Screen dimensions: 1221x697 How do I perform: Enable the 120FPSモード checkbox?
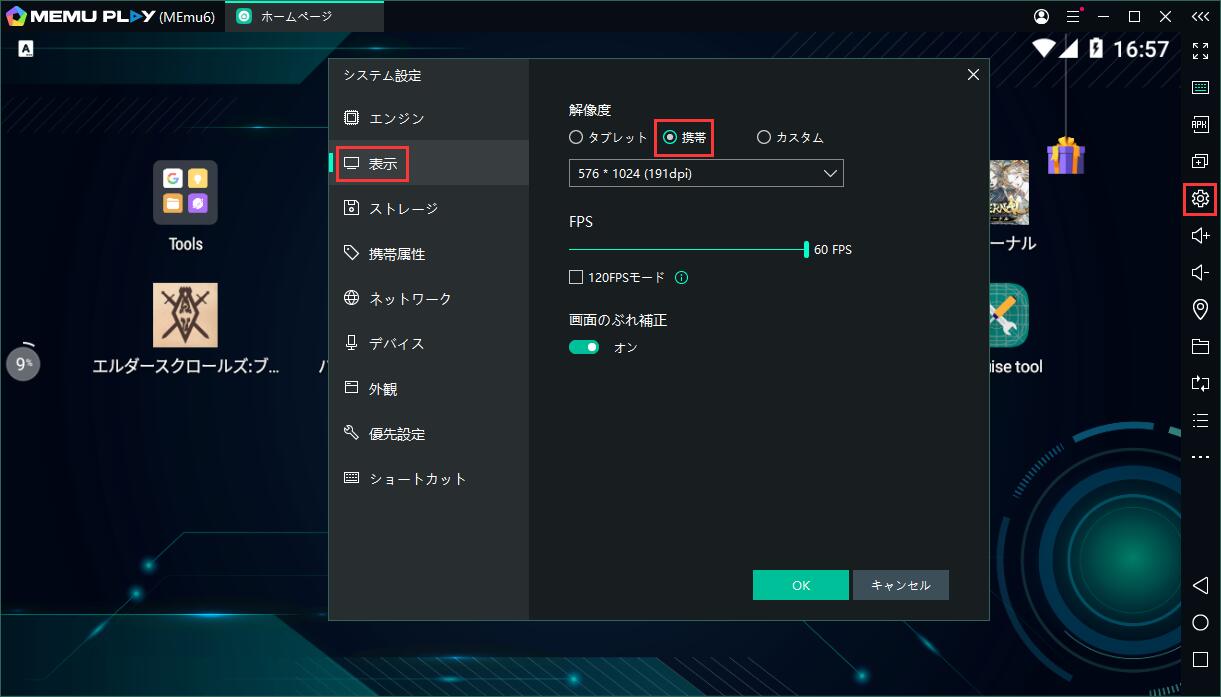pos(574,278)
